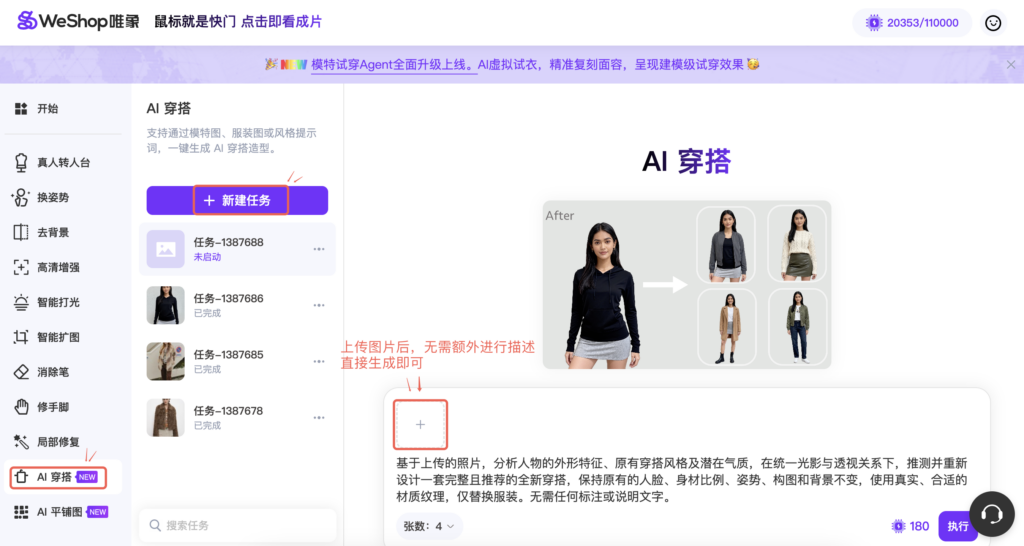
Task: Select the 换姿势 pose tool
Action: click(x=52, y=197)
